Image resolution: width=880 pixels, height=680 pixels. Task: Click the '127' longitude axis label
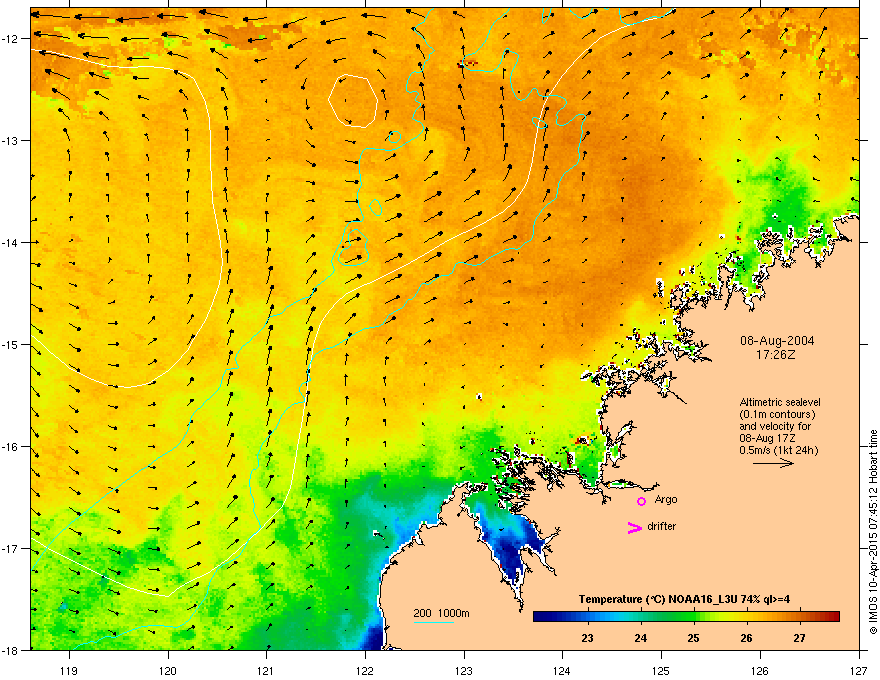pyautogui.click(x=859, y=670)
